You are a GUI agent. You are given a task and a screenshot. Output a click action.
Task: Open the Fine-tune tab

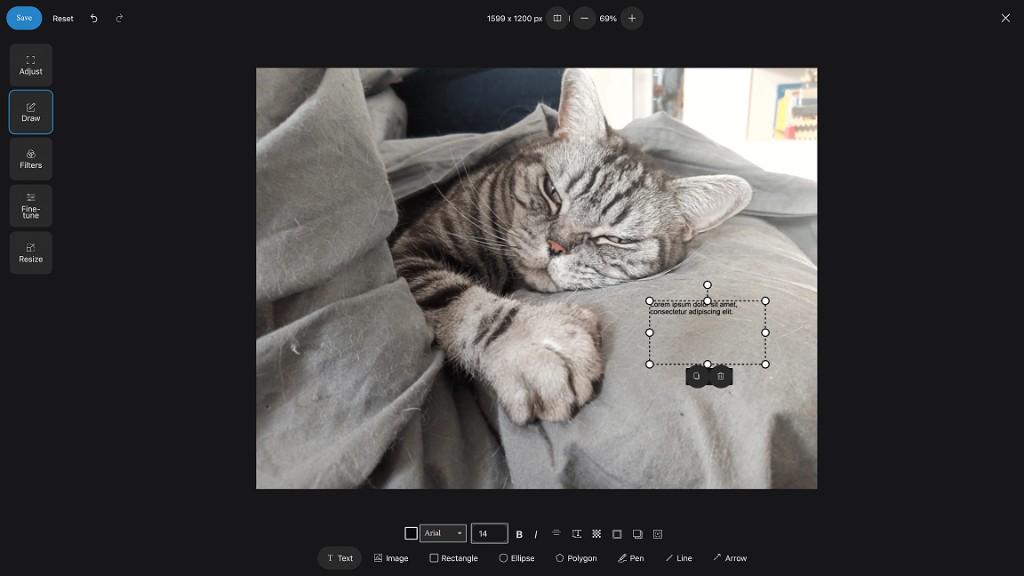click(31, 206)
